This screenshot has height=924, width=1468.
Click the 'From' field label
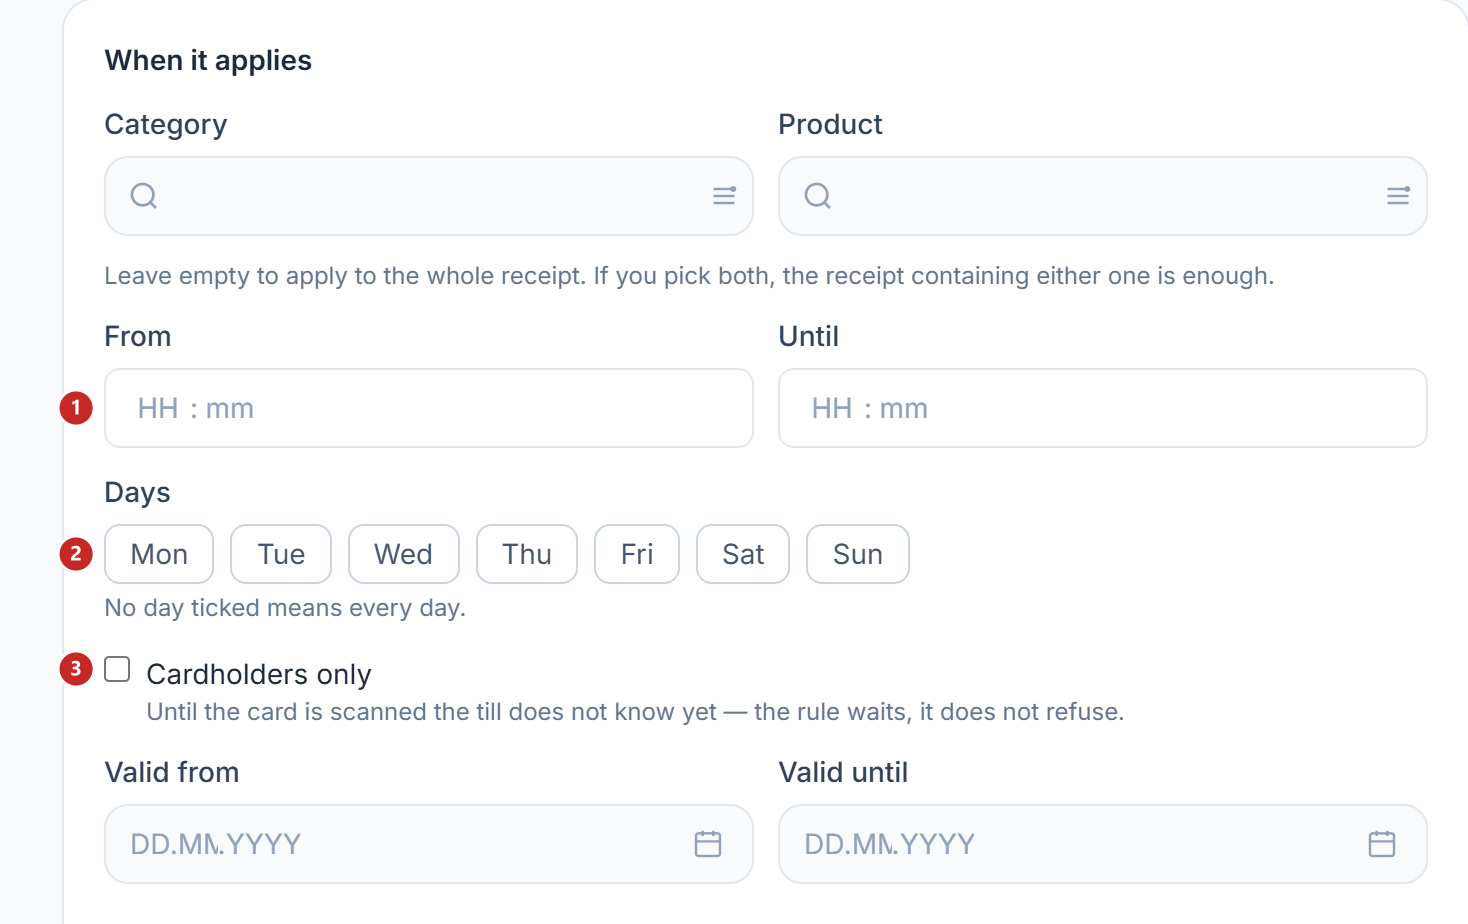tap(138, 337)
